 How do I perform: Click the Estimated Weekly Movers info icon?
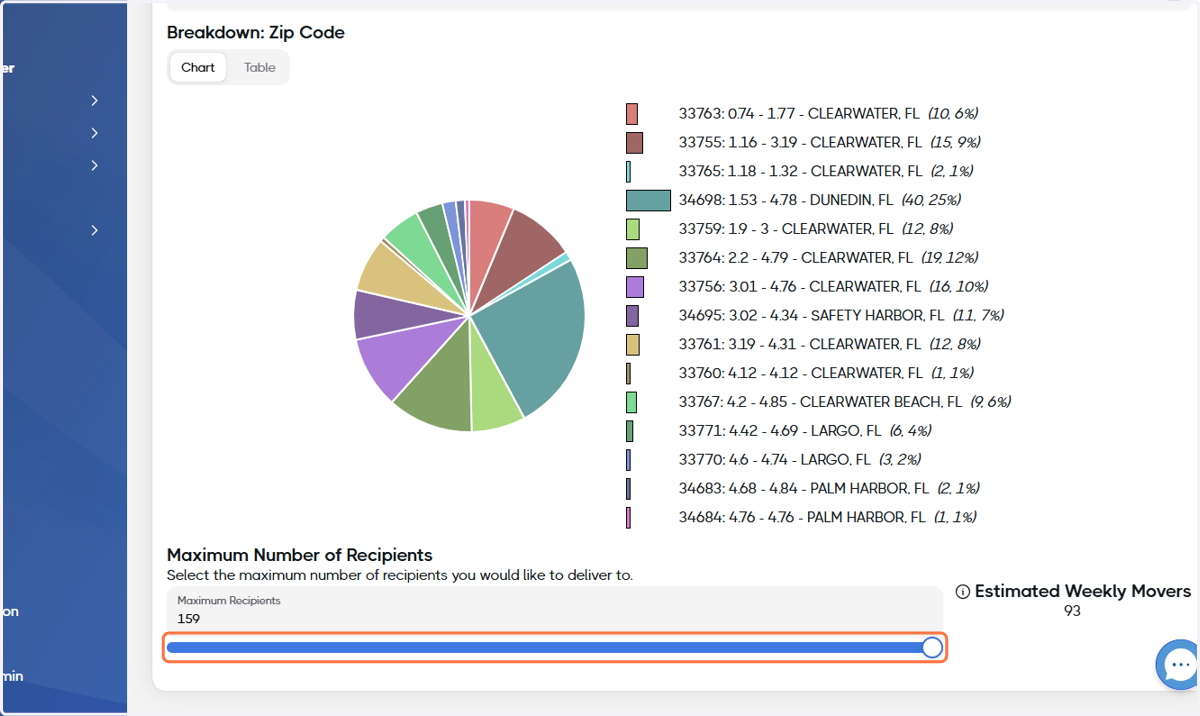(x=963, y=592)
